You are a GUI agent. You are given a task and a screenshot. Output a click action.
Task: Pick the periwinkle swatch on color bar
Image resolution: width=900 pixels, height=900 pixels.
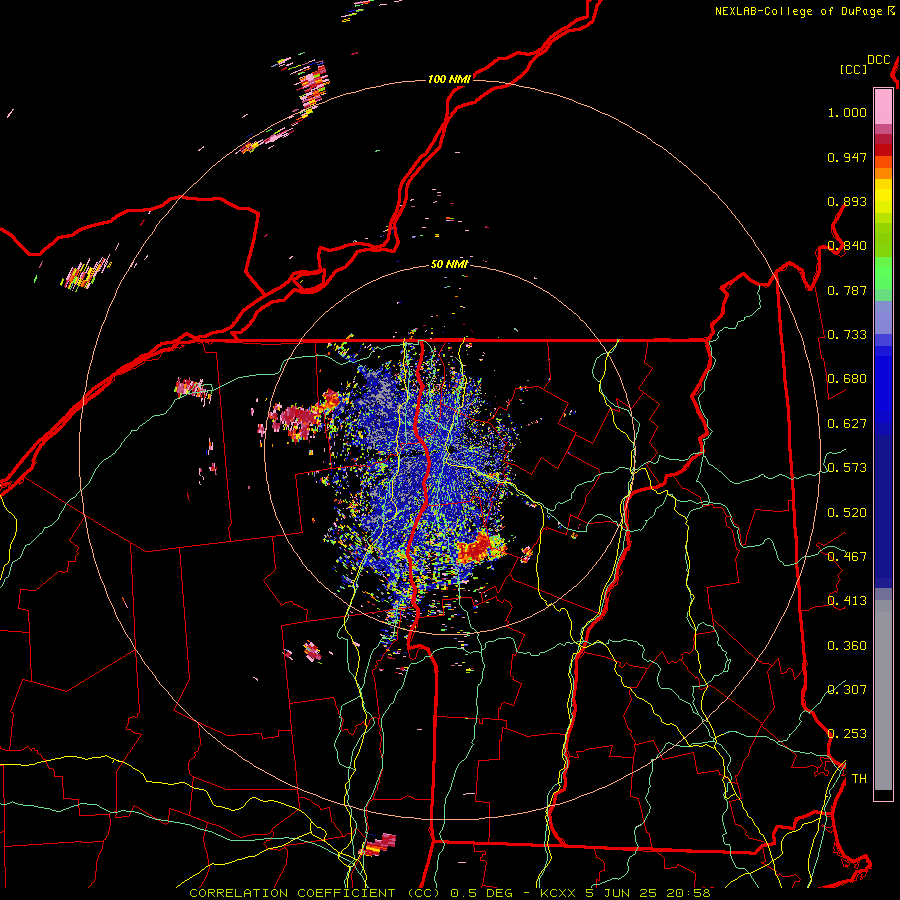point(883,317)
